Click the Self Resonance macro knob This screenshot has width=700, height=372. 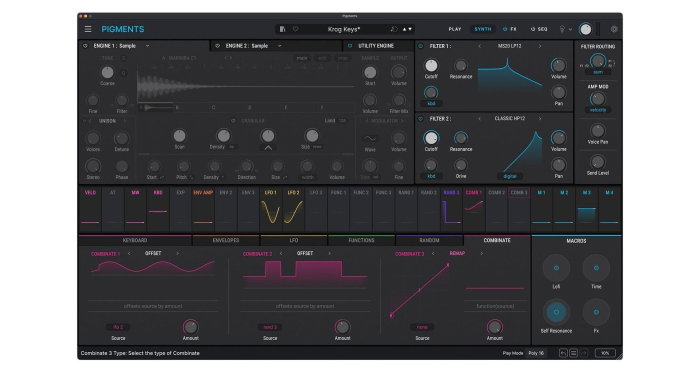coord(556,312)
